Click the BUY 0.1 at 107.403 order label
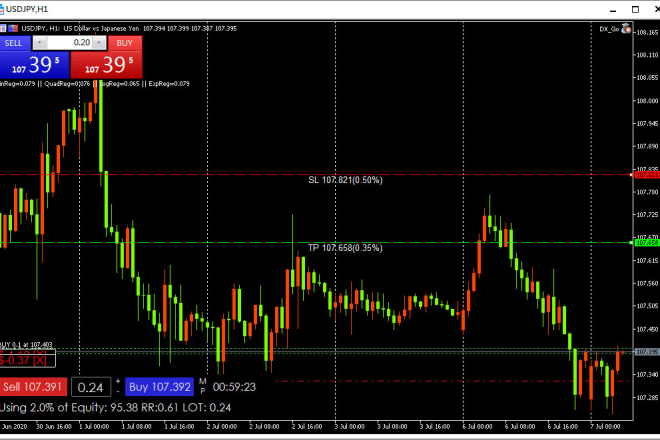 [26, 345]
